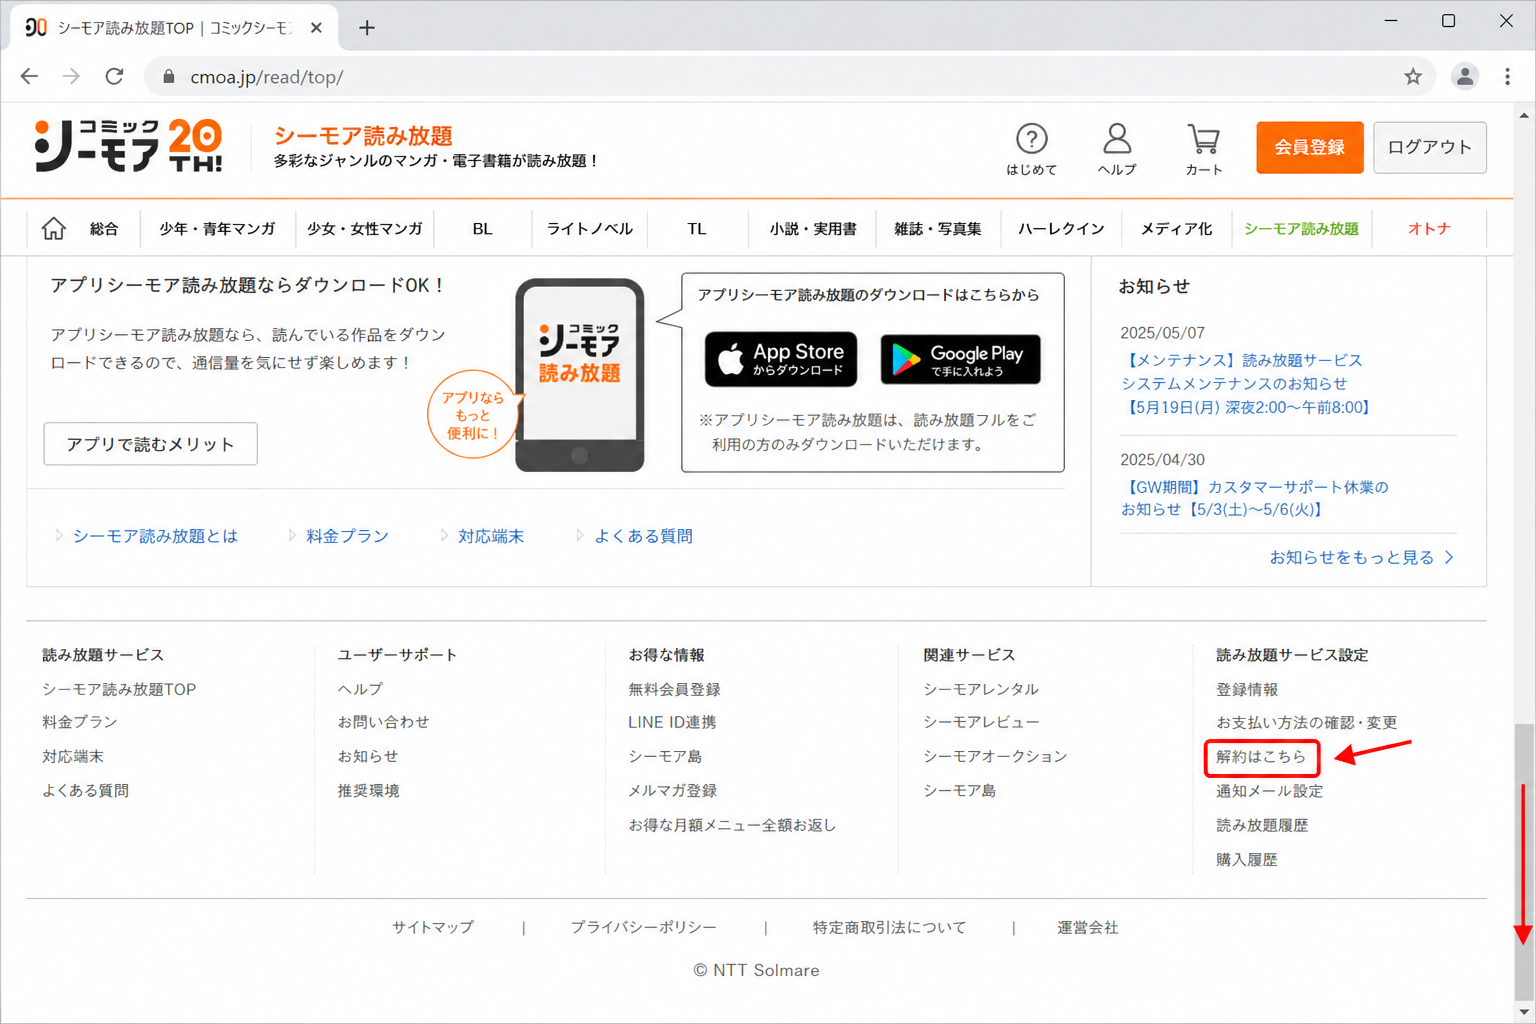Open Chrome three-dot menu
Image resolution: width=1536 pixels, height=1024 pixels.
1507,77
